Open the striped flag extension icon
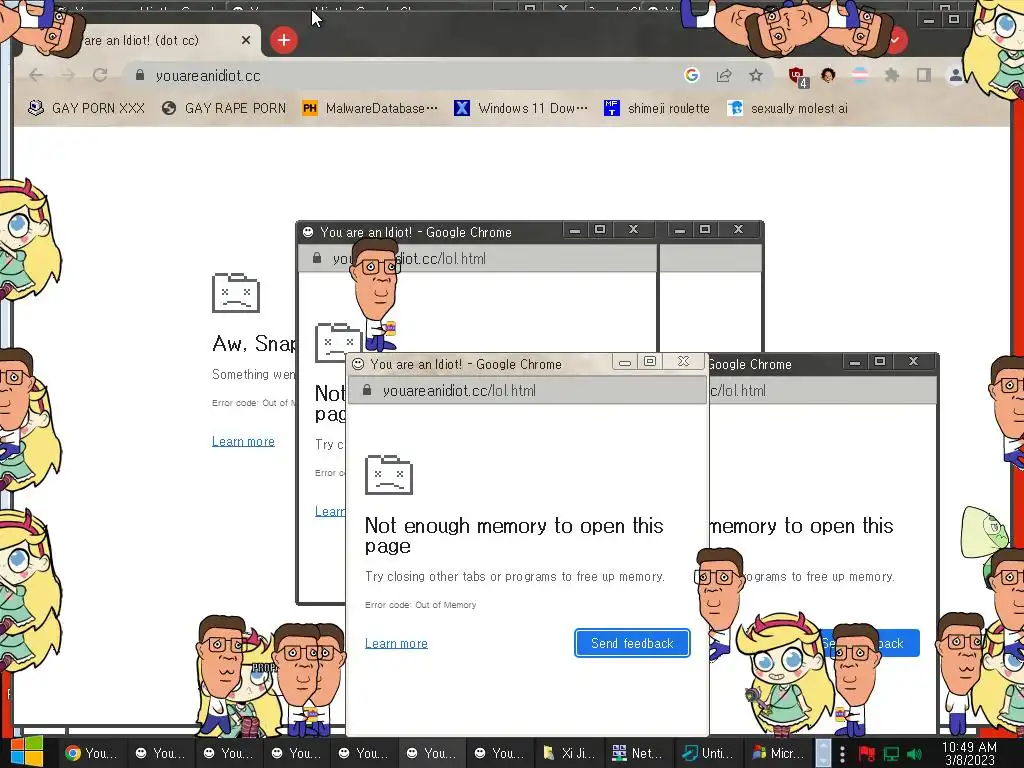The image size is (1024, 768). pyautogui.click(x=860, y=76)
